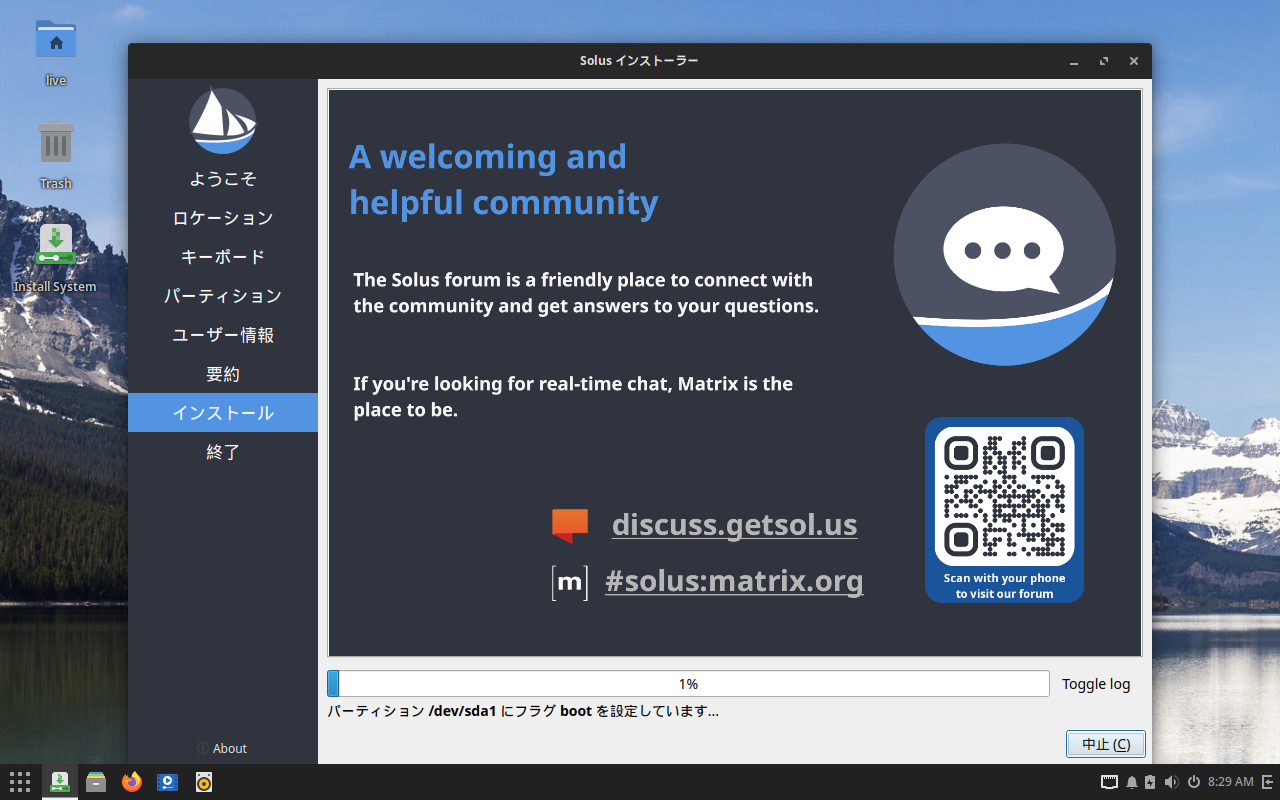The height and width of the screenshot is (800, 1280).
Task: Open the live home folder on the desktop
Action: 56,53
